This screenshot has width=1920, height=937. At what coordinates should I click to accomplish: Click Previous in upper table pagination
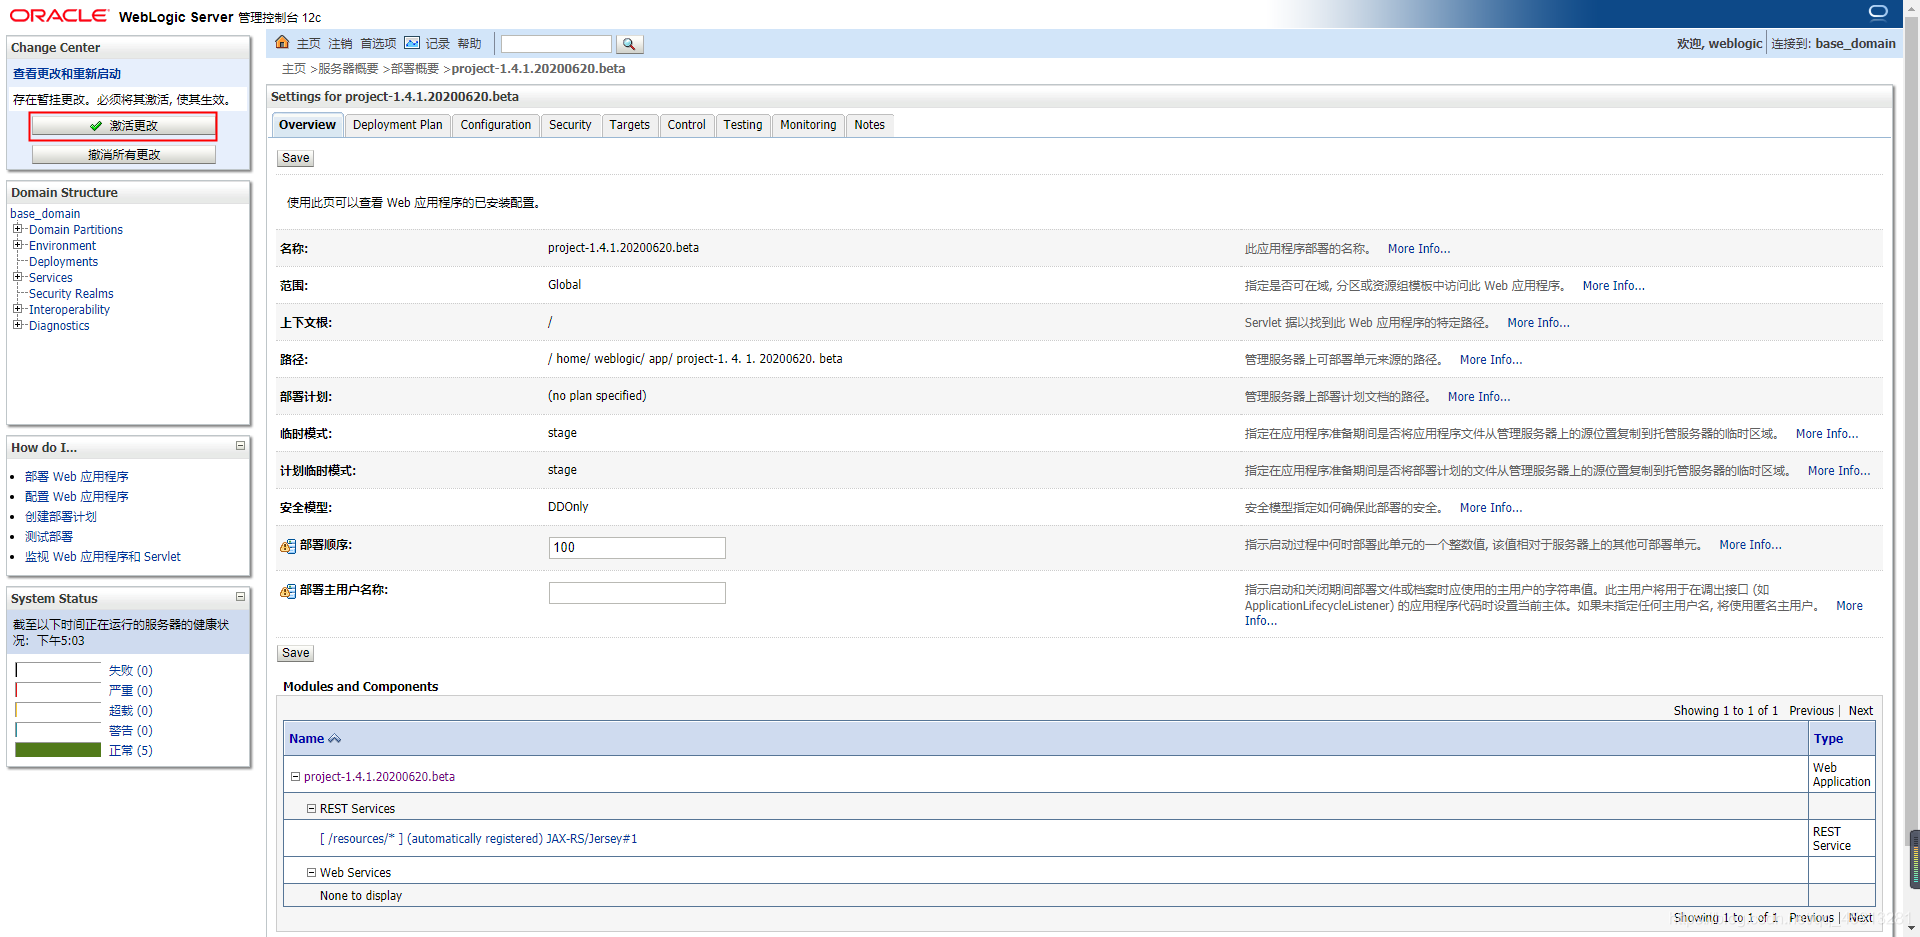coord(1811,711)
